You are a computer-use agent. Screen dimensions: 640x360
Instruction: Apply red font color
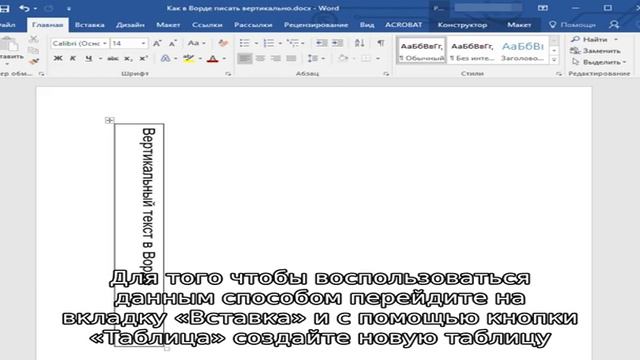212,59
